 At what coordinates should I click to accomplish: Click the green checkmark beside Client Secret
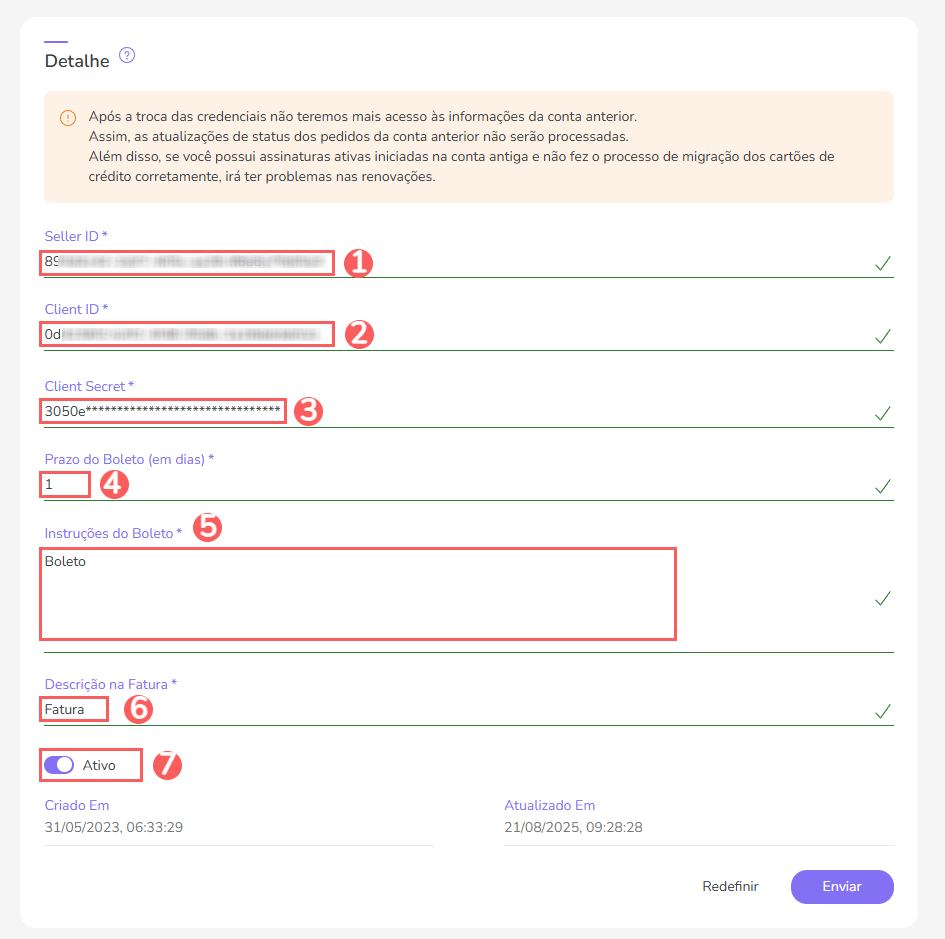coord(882,413)
